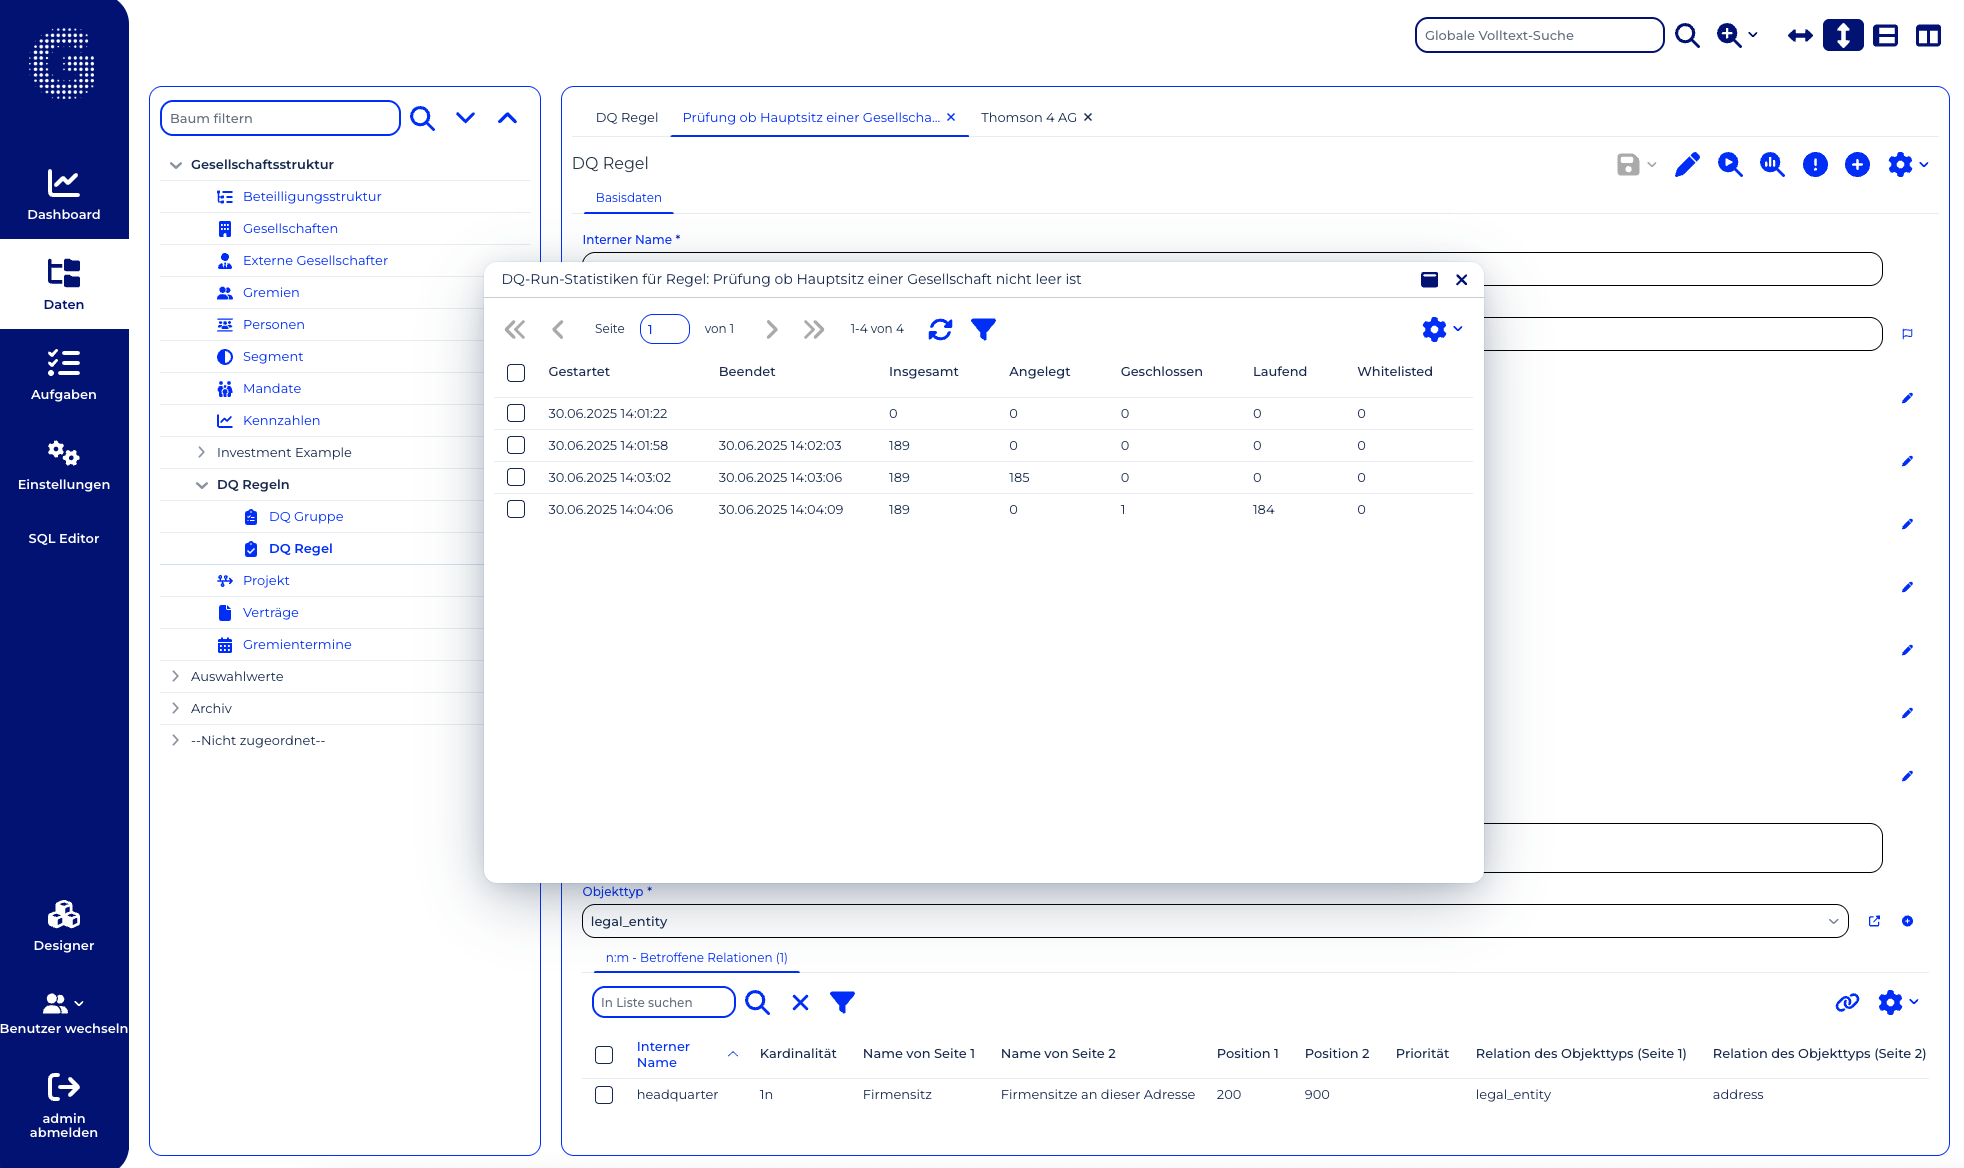Click the run rule play-magnifier icon
The width and height of the screenshot is (1964, 1168).
click(1731, 165)
